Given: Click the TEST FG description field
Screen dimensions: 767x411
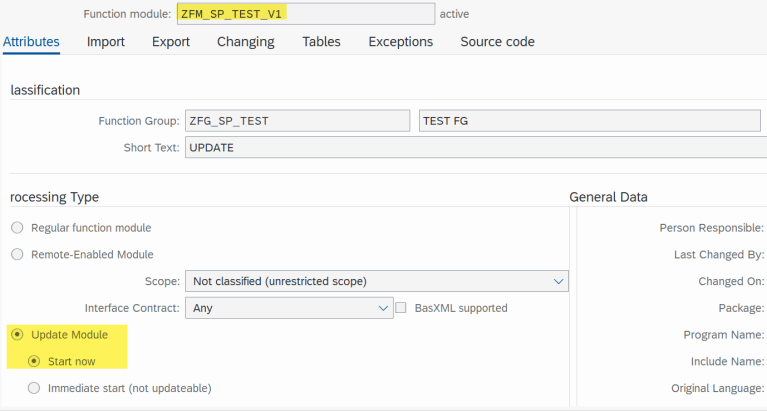Looking at the screenshot, I should [x=590, y=121].
